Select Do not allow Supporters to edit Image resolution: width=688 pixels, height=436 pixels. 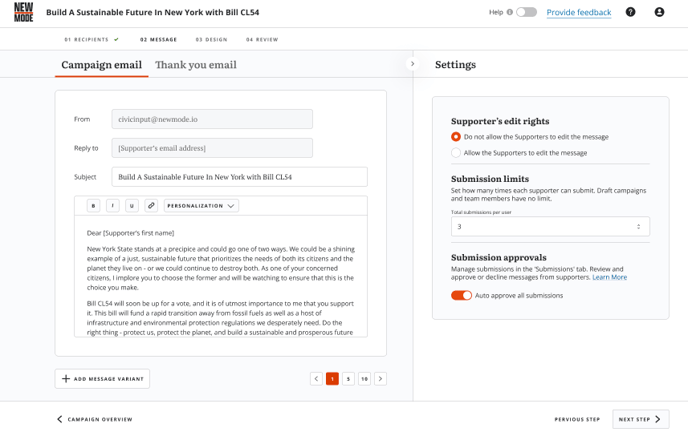click(x=456, y=137)
